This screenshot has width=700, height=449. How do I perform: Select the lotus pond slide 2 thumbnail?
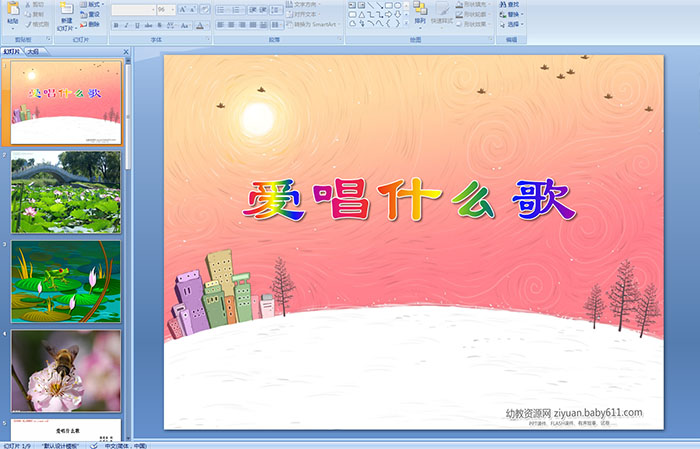coord(66,191)
